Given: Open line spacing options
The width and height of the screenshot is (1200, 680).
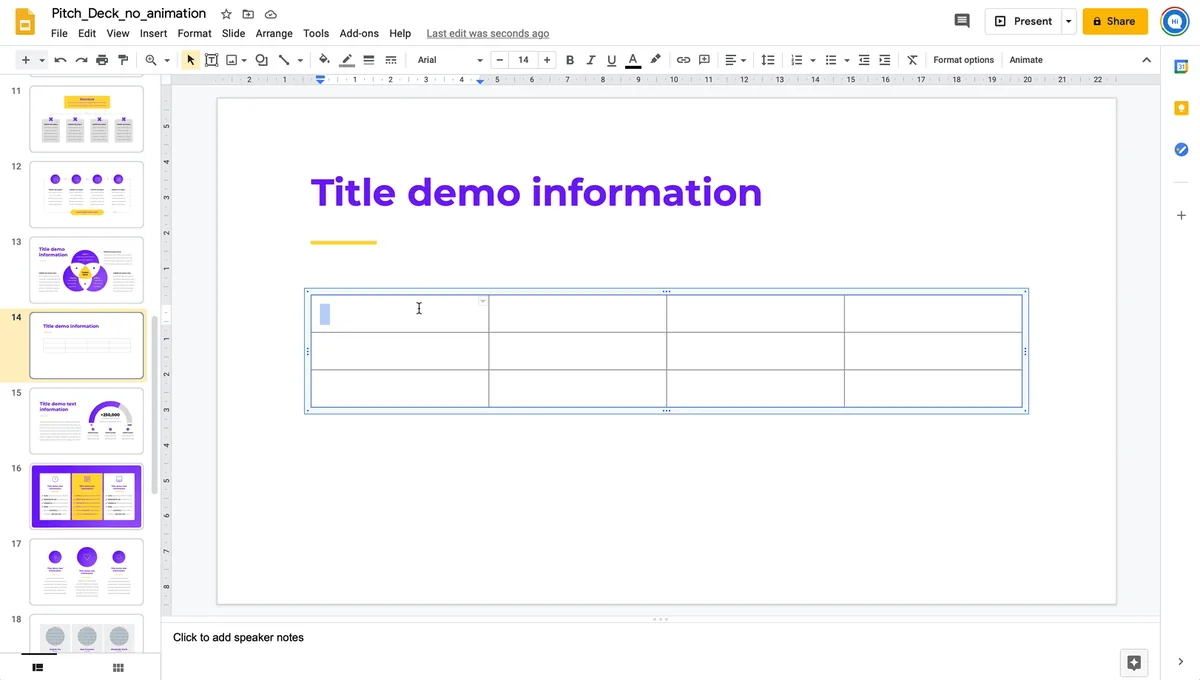Looking at the screenshot, I should (x=767, y=60).
